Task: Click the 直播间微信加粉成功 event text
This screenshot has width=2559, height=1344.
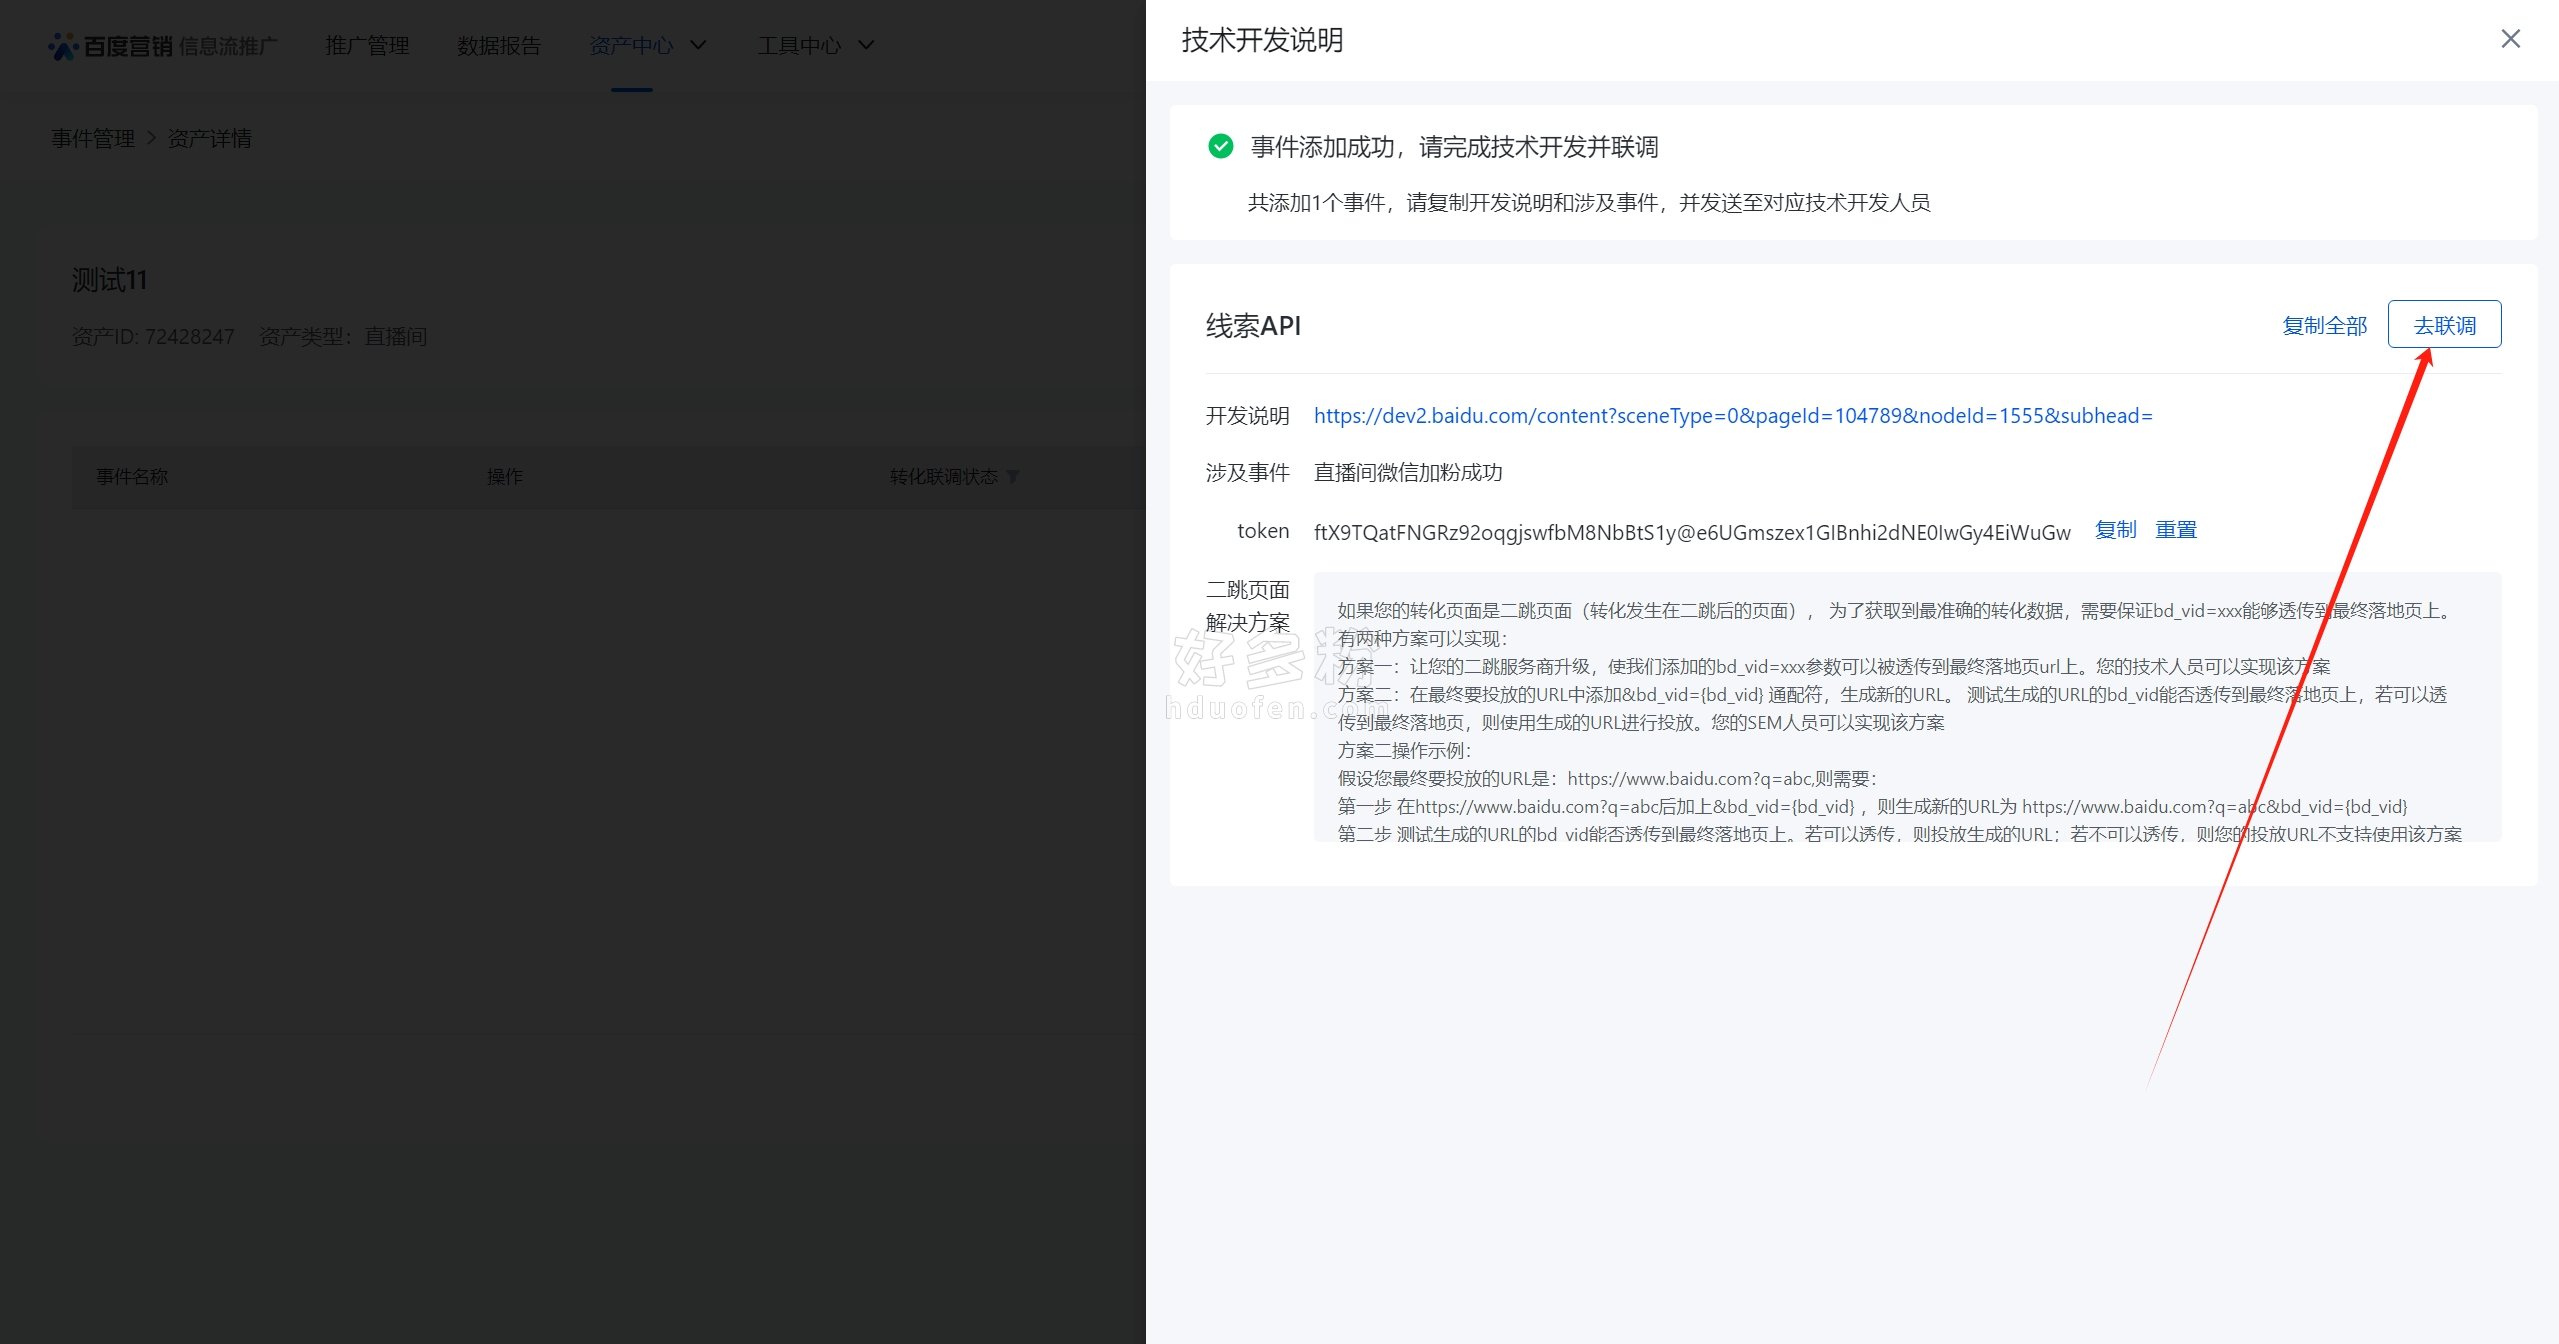Action: [1407, 473]
